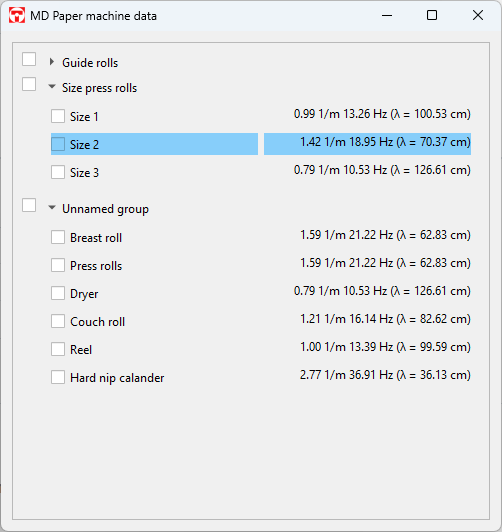Select the Hard nip calander row
The height and width of the screenshot is (532, 502).
pos(261,377)
